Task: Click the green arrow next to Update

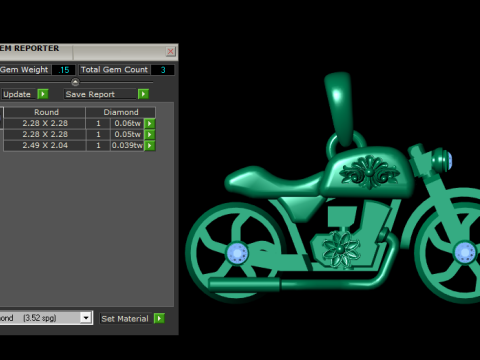Action: 43,94
